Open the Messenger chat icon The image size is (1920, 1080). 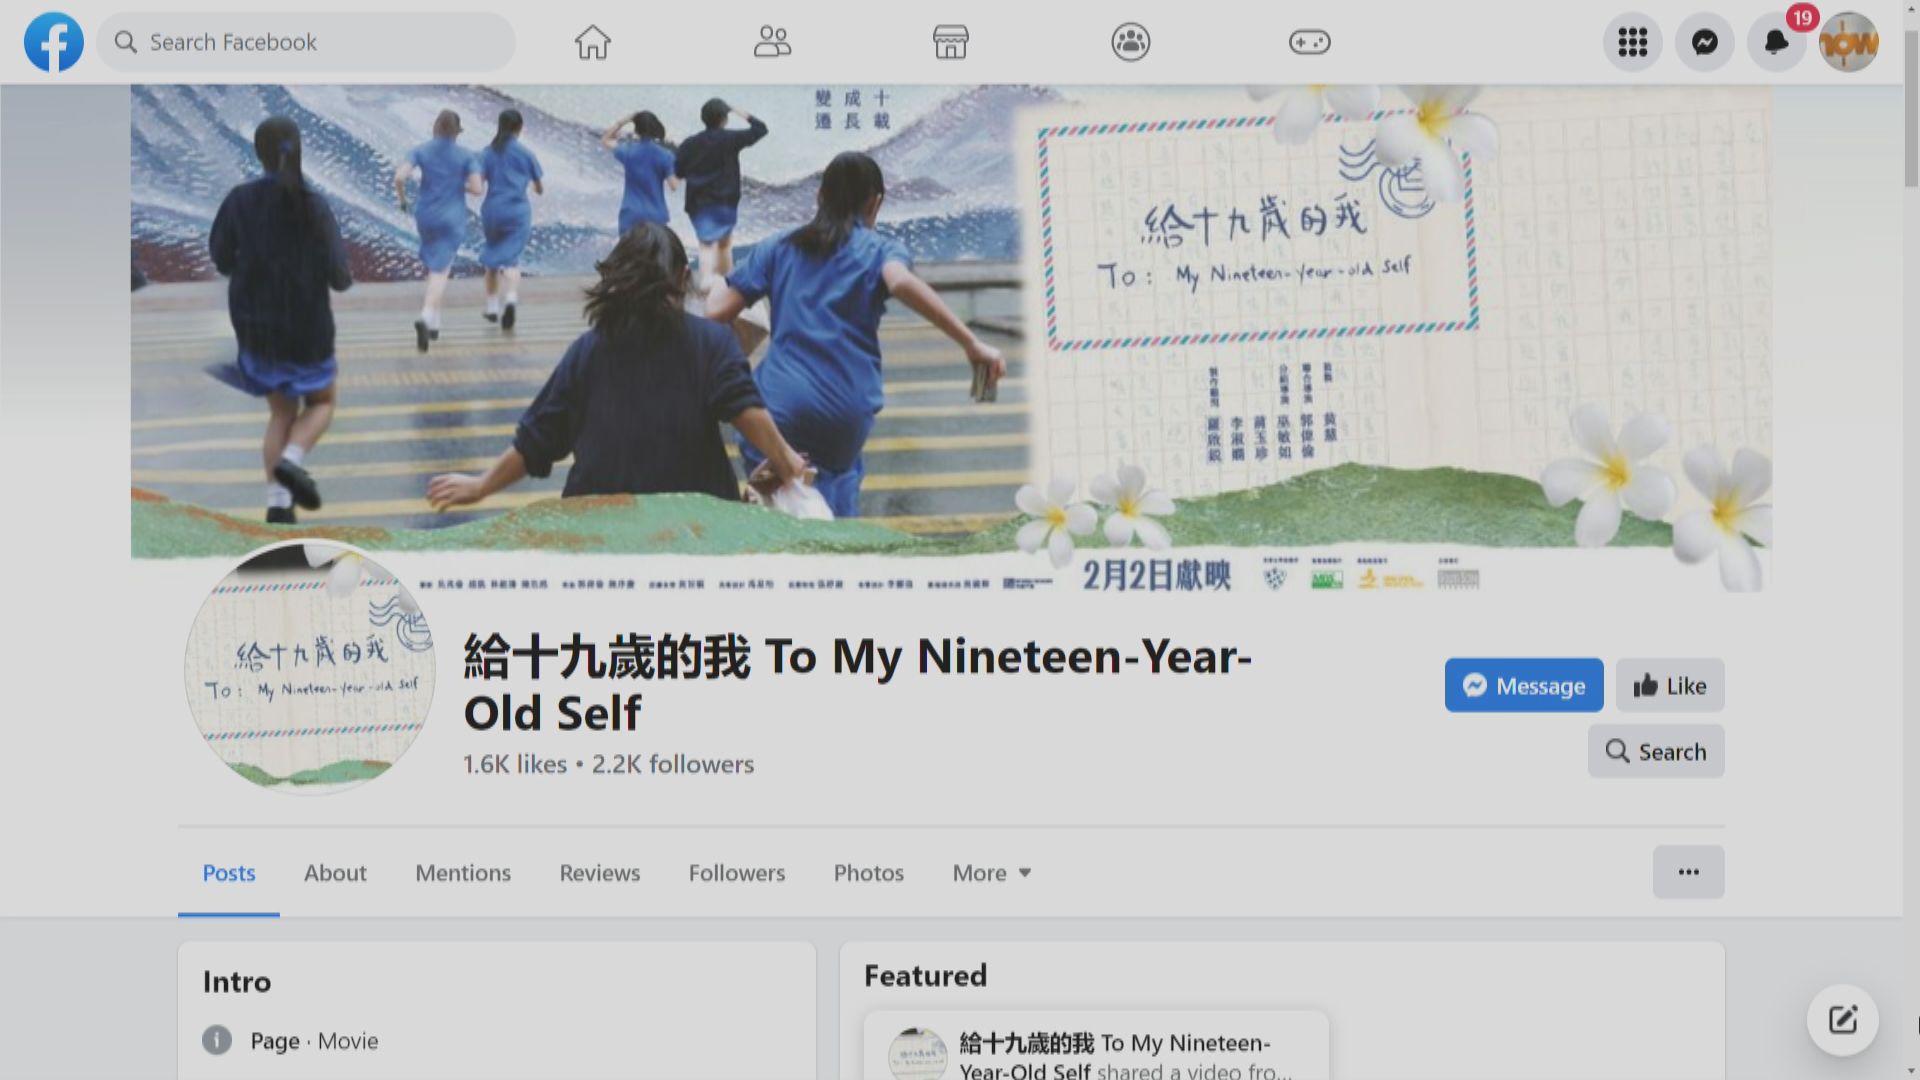(1704, 42)
